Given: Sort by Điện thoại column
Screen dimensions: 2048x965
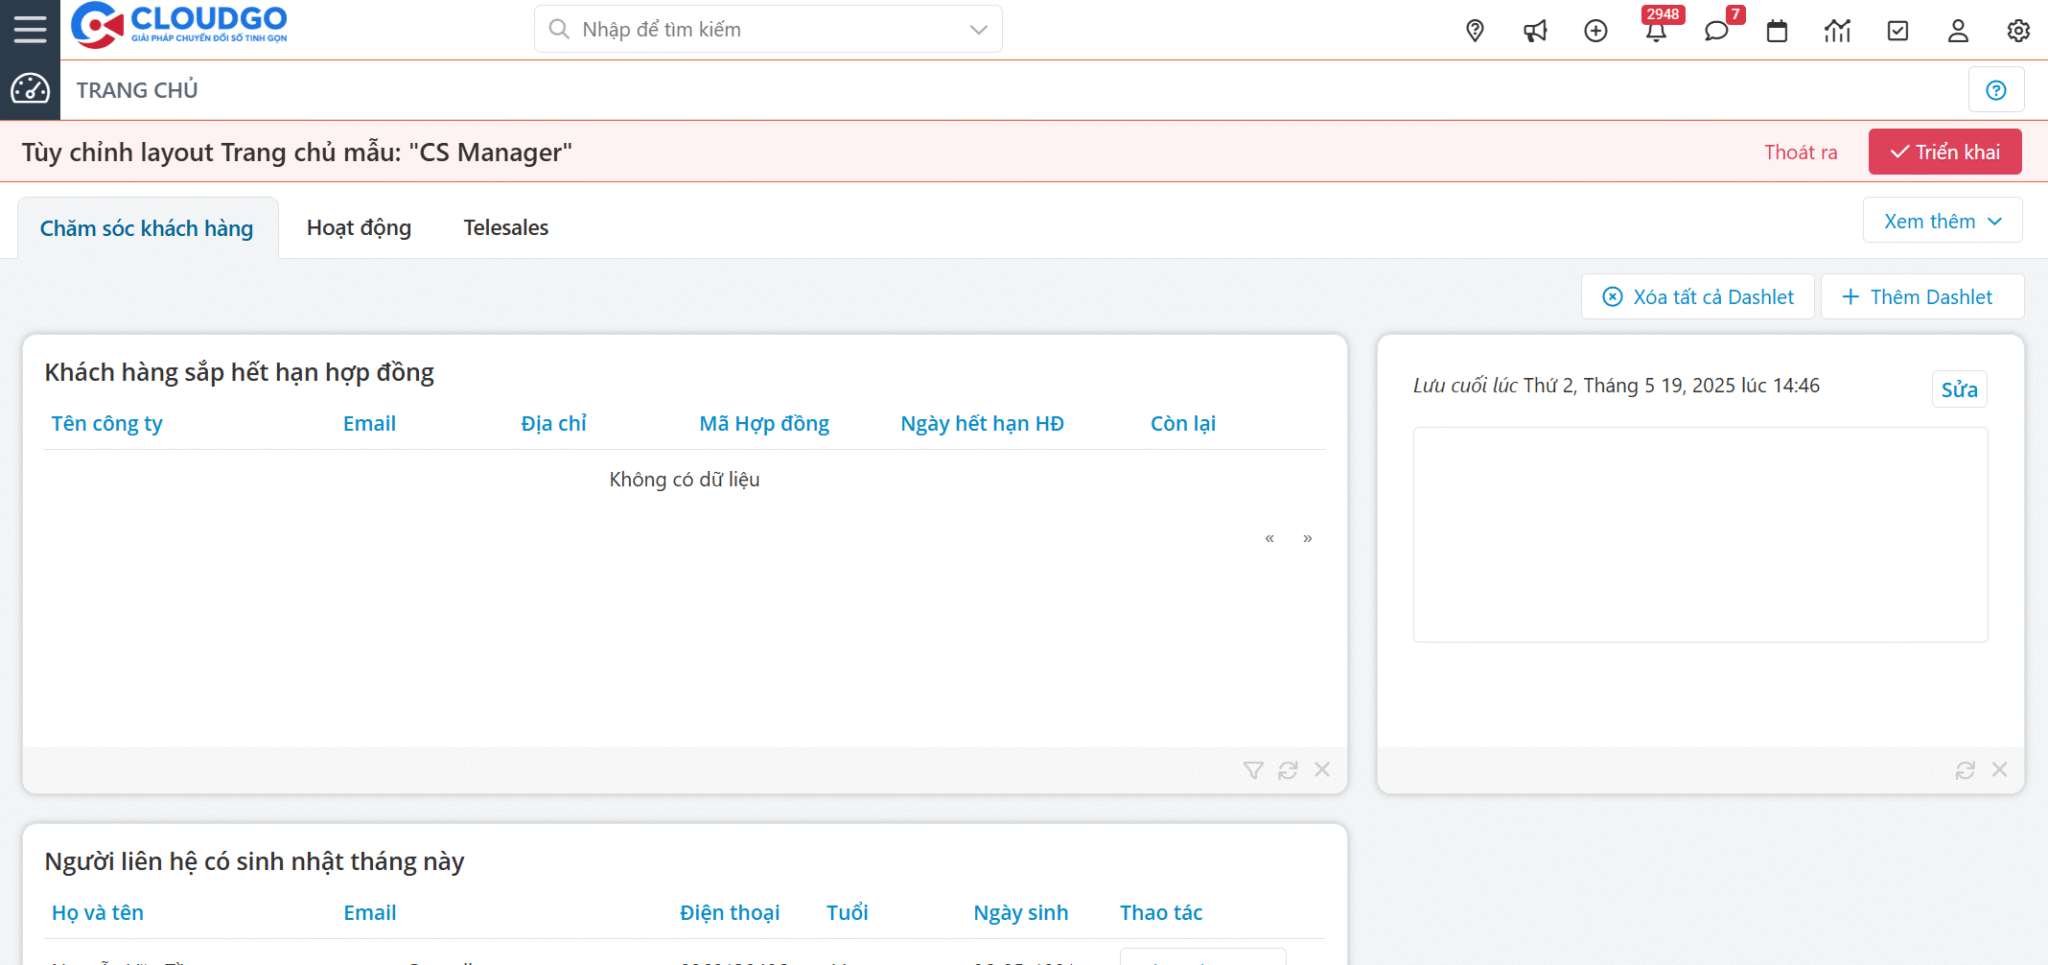Looking at the screenshot, I should (x=730, y=913).
